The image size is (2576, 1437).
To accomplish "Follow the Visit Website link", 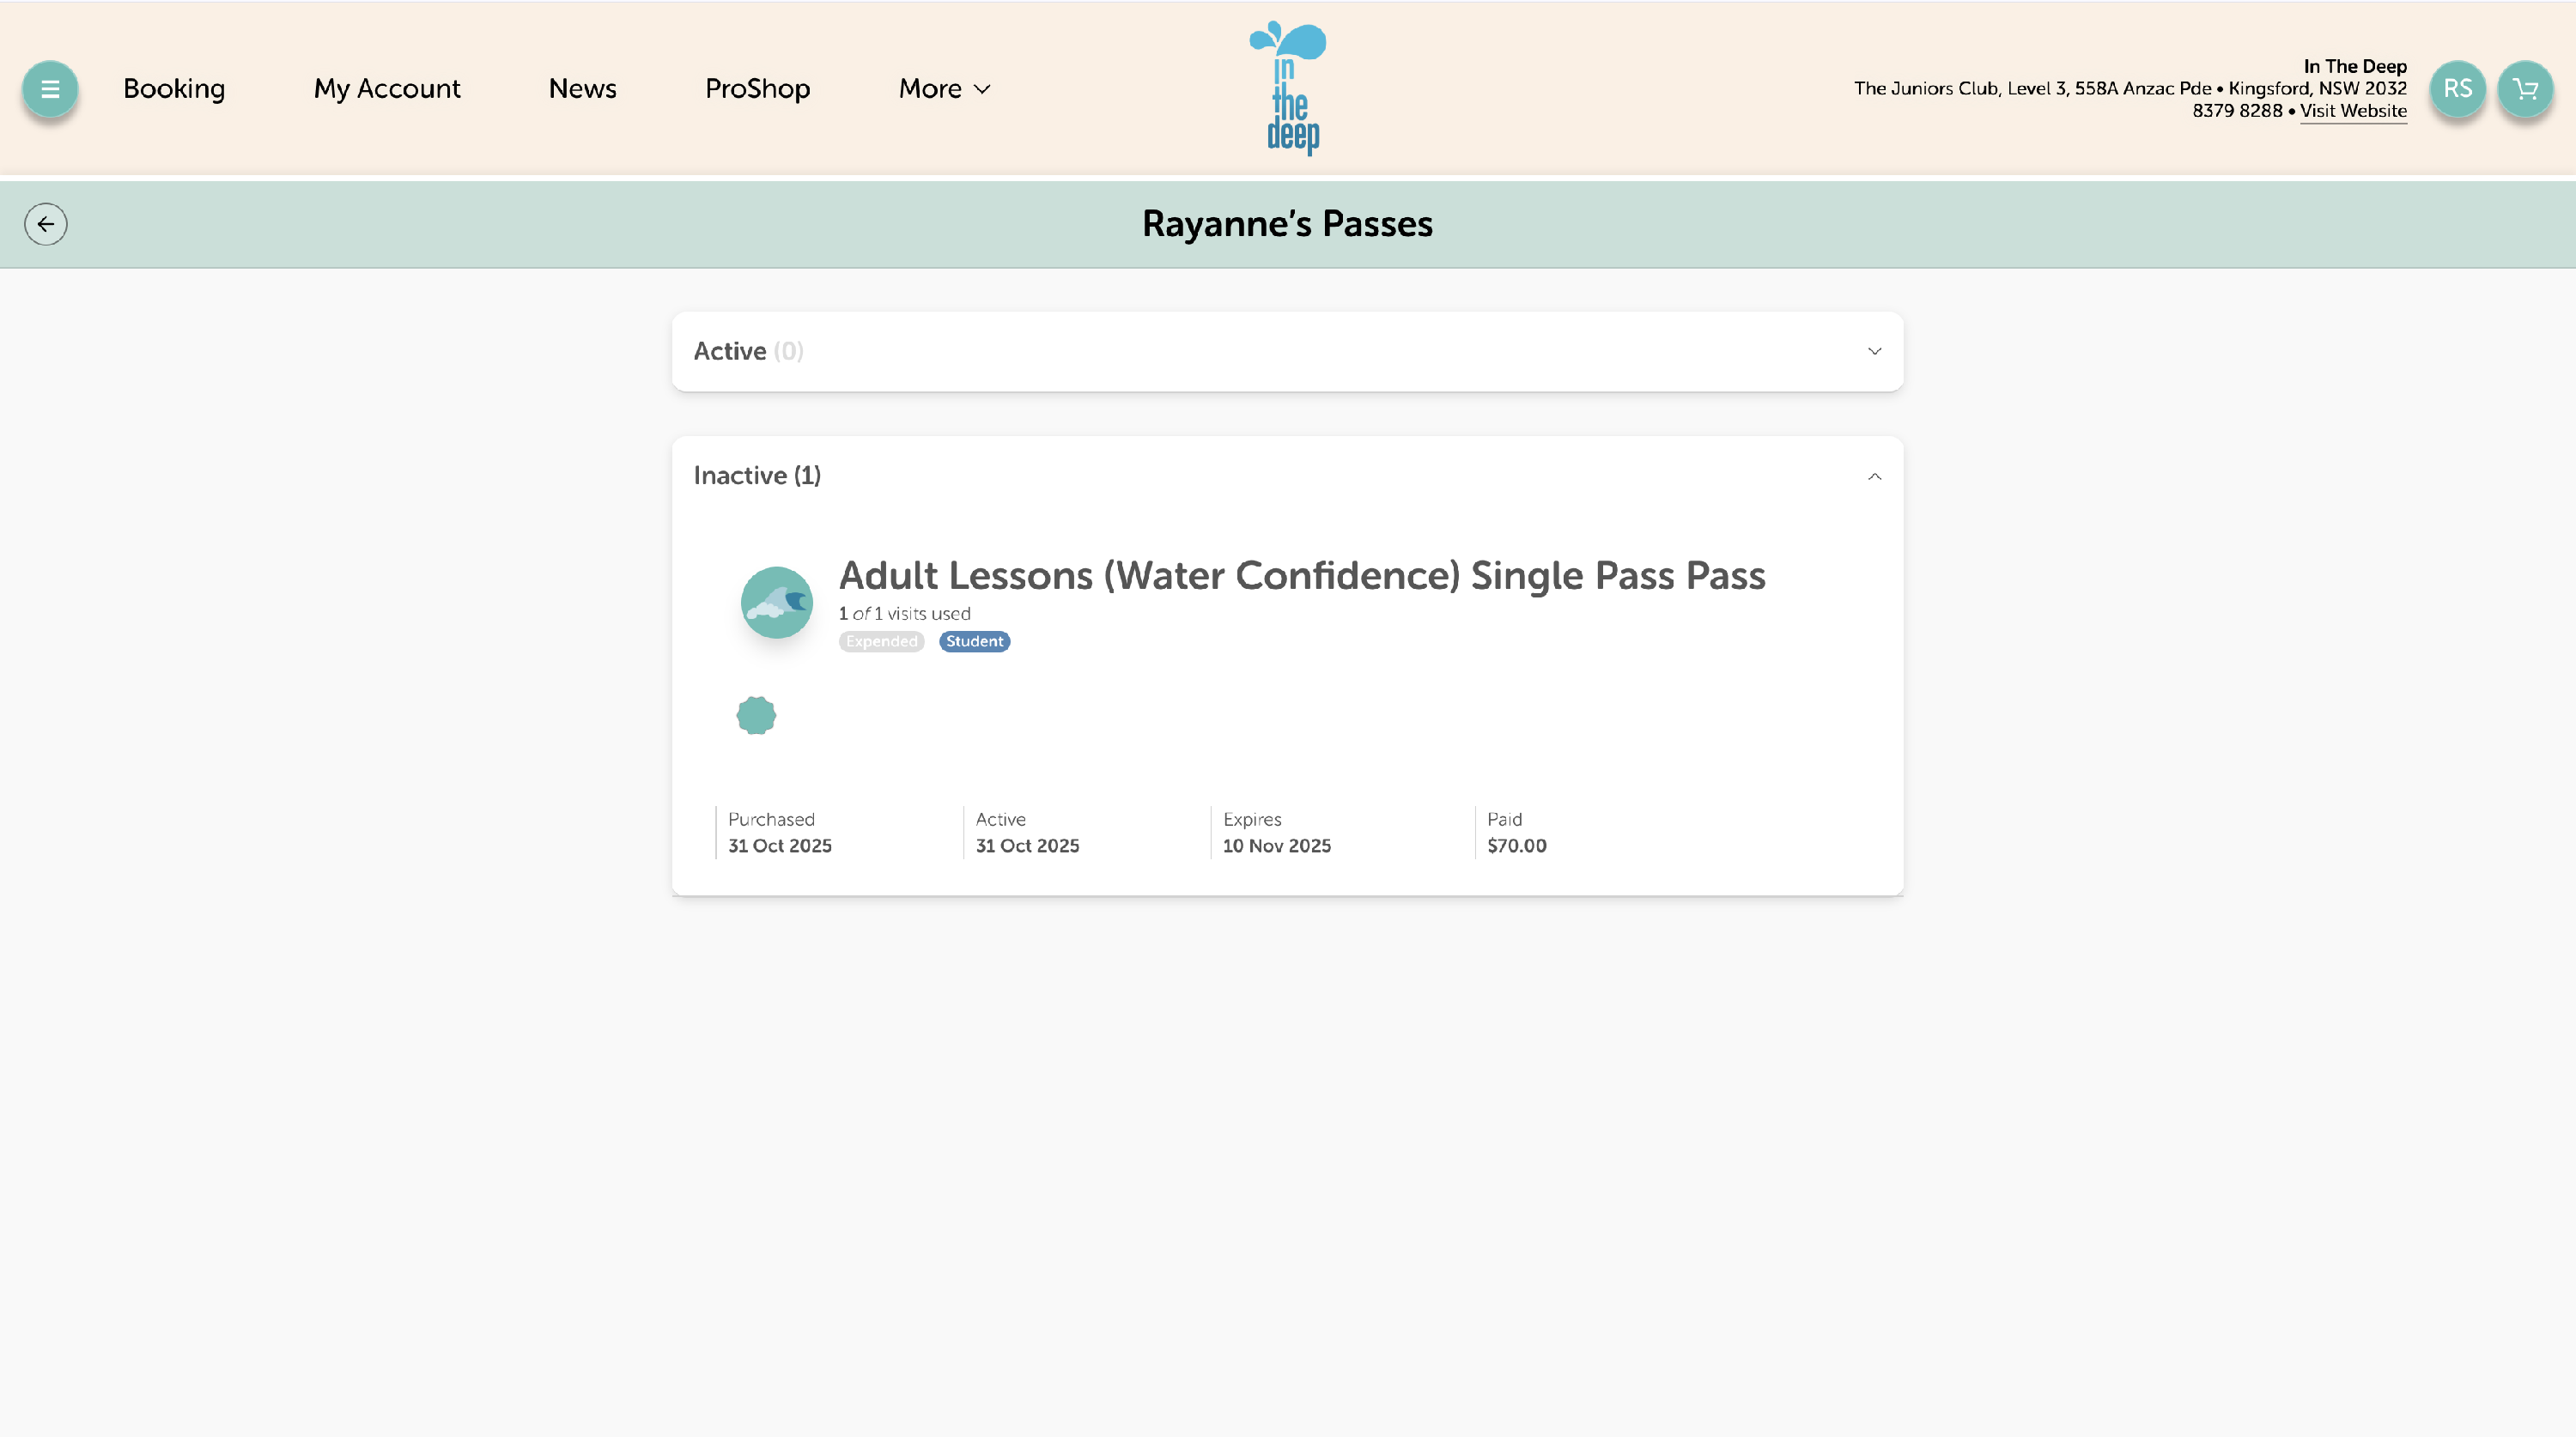I will [2352, 111].
